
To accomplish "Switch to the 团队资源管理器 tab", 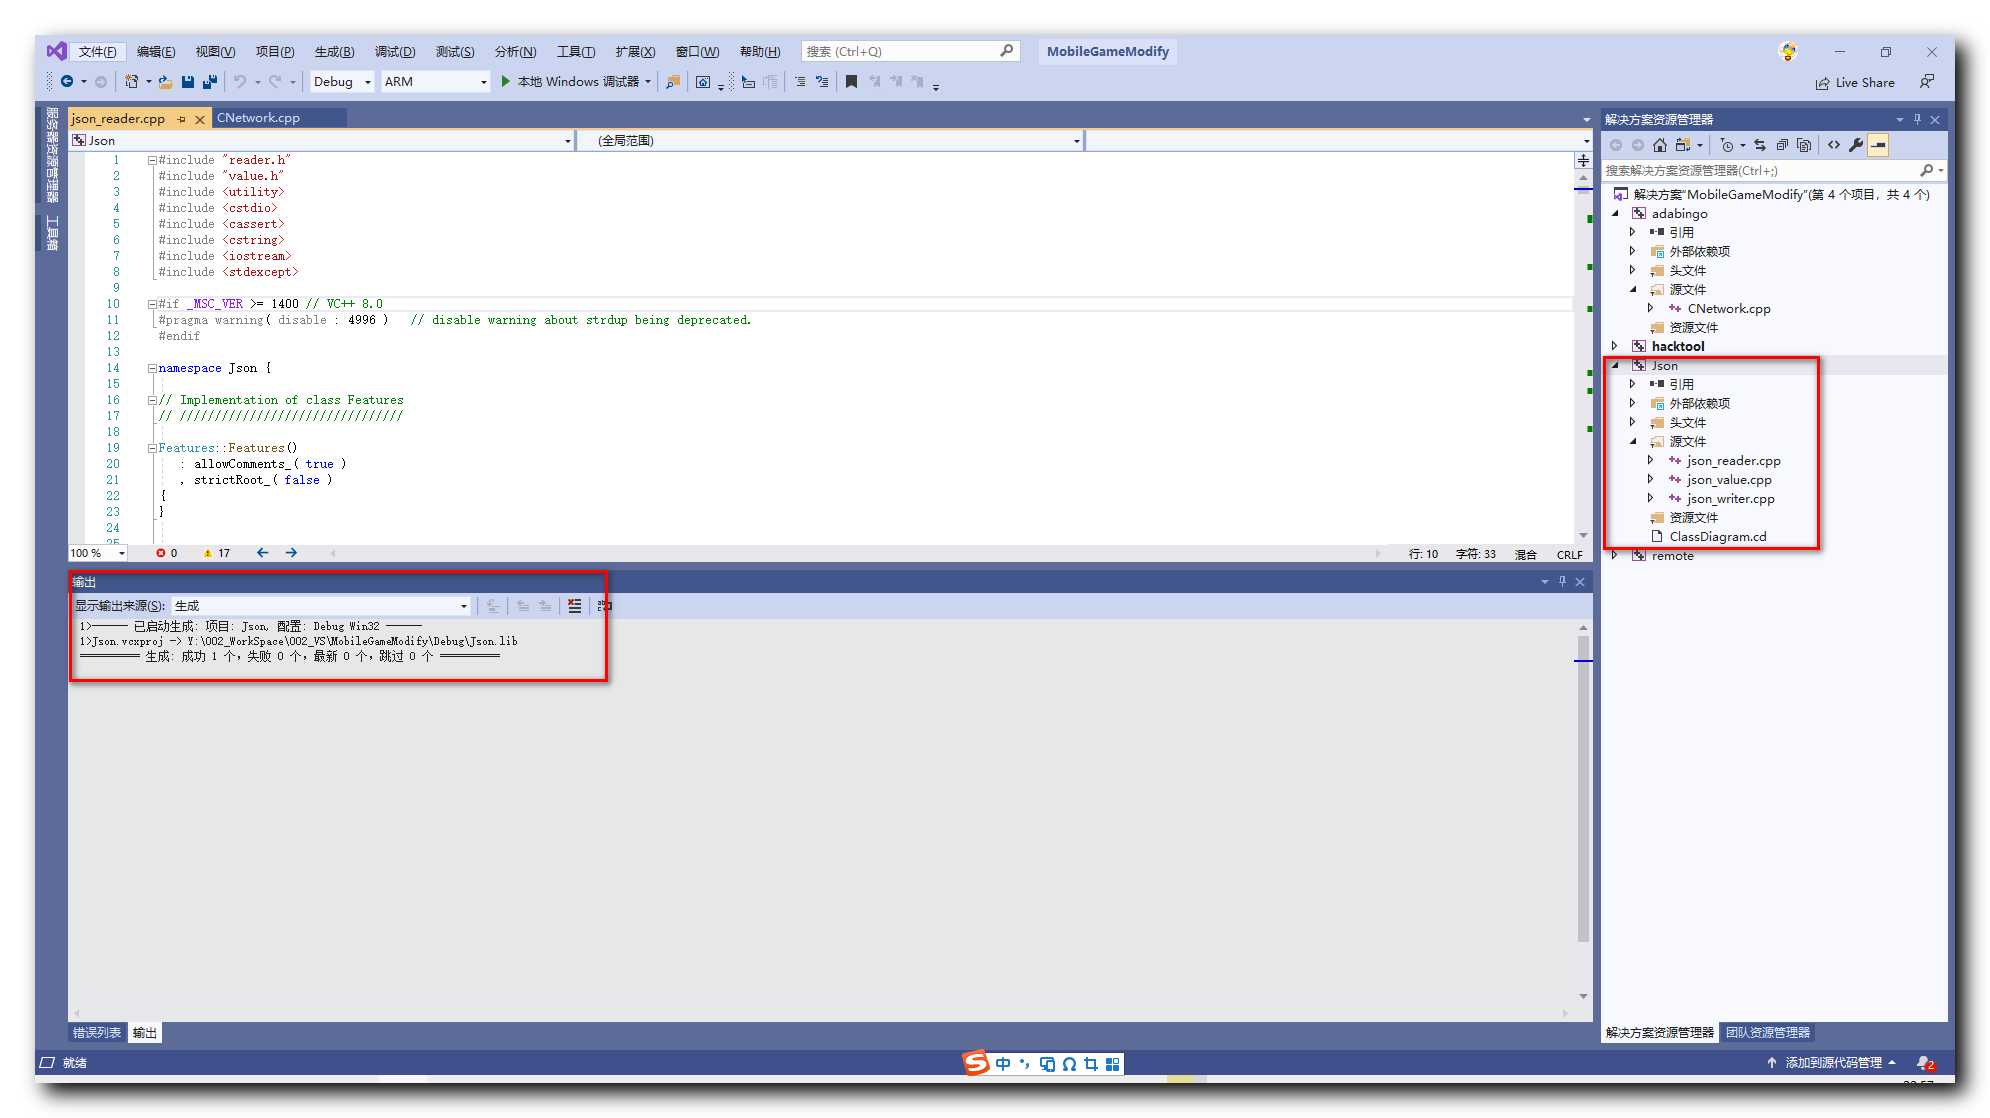I will (1767, 1033).
